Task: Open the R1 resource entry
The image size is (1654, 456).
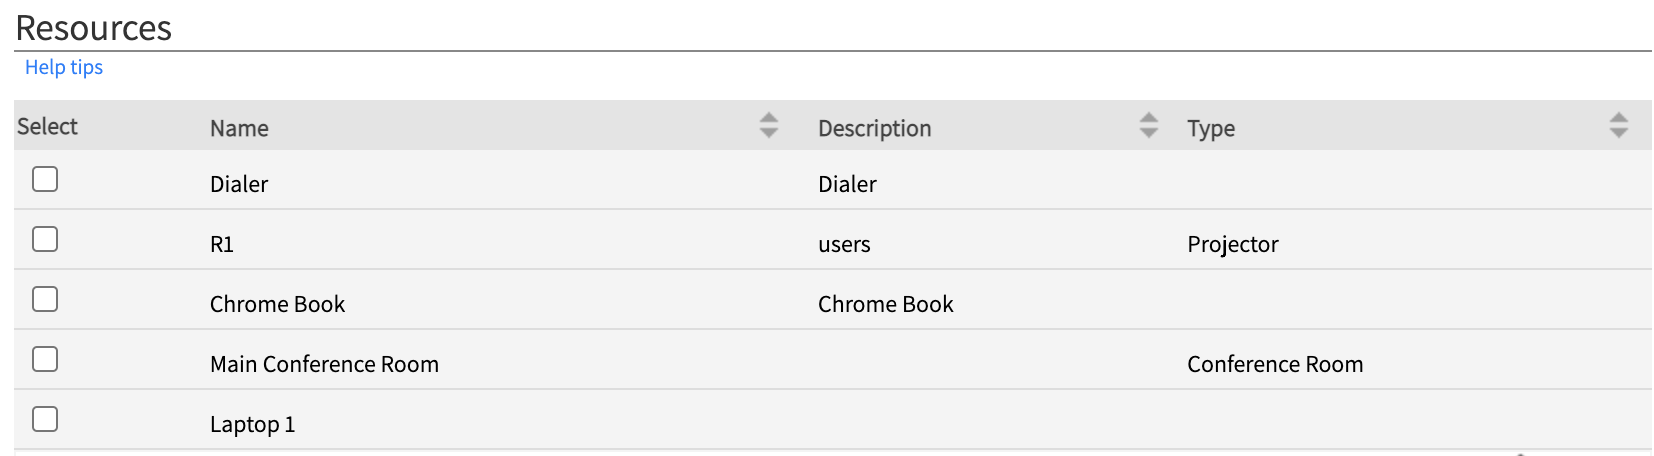Action: tap(222, 244)
